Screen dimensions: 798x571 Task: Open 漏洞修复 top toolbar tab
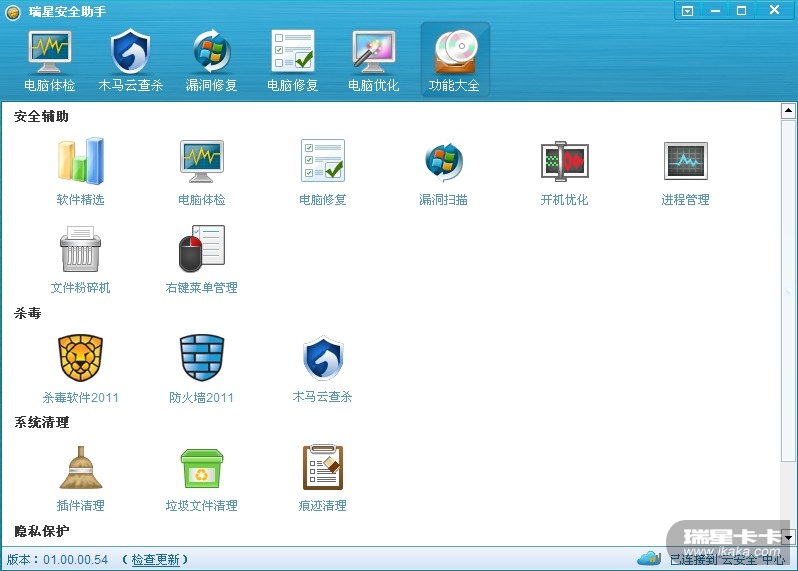click(x=211, y=61)
